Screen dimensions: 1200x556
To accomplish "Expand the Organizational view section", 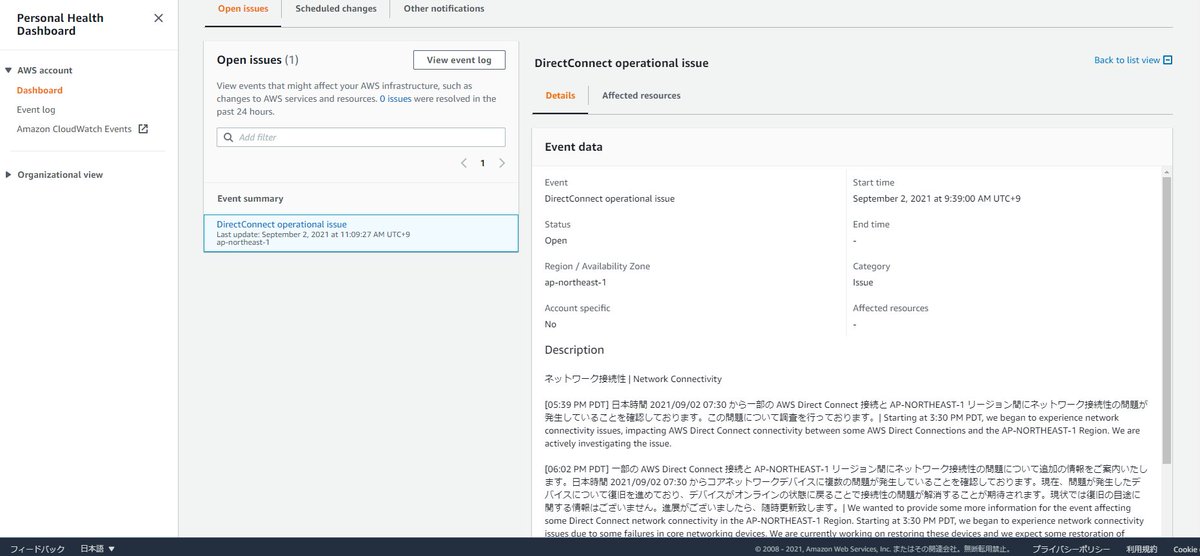I will [x=9, y=175].
